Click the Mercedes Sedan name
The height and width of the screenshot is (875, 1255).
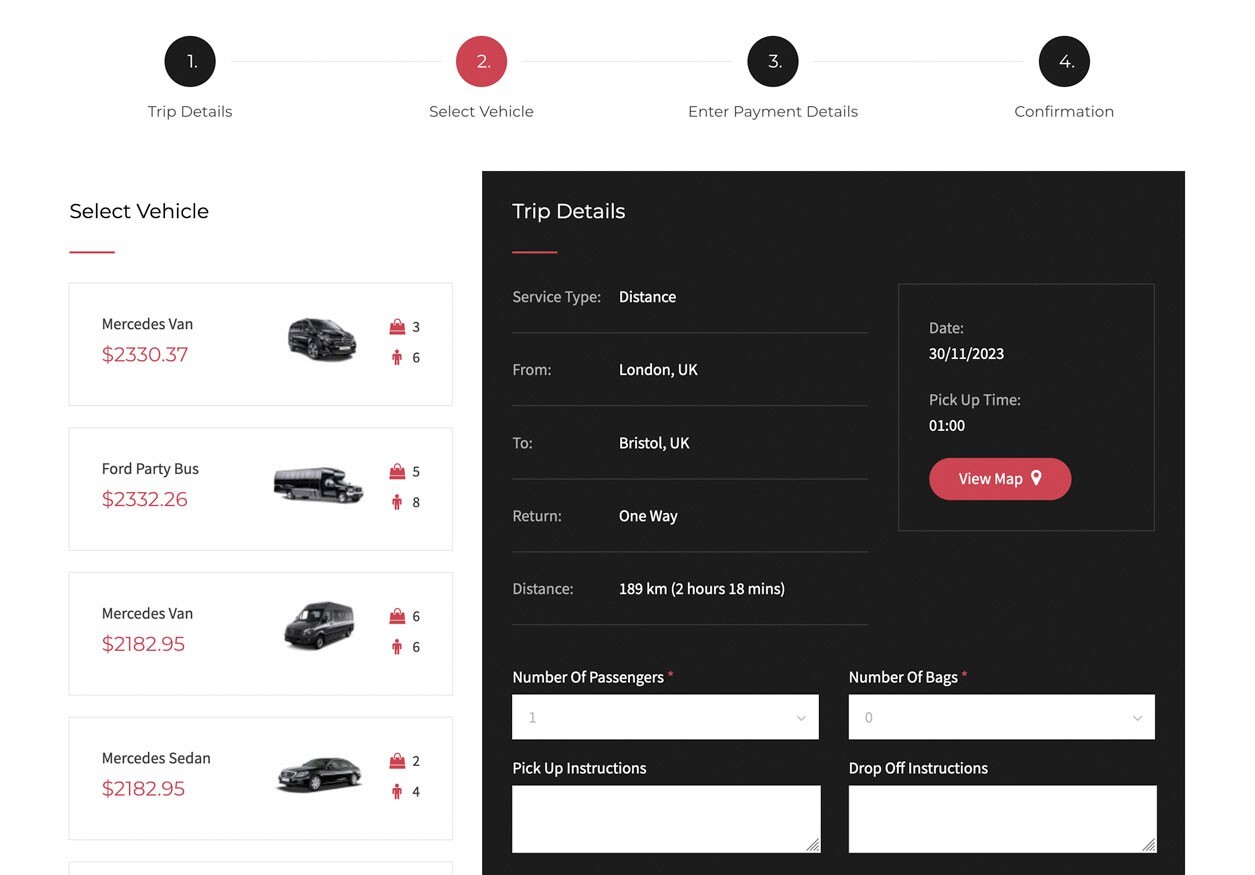[156, 758]
